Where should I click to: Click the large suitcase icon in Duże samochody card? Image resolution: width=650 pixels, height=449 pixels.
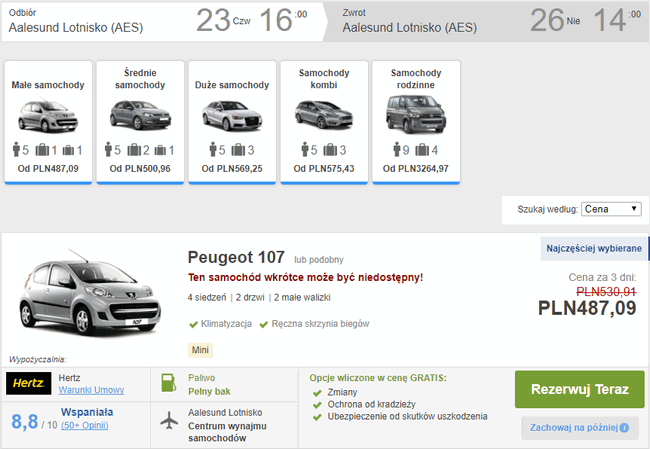(x=238, y=150)
